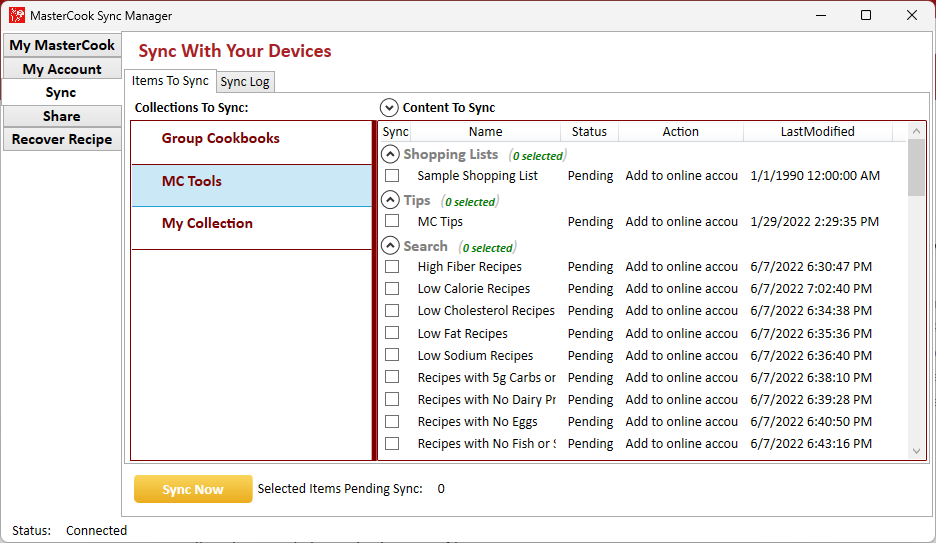
Task: Select the Low Sodium Recipes name
Action: [x=475, y=356]
